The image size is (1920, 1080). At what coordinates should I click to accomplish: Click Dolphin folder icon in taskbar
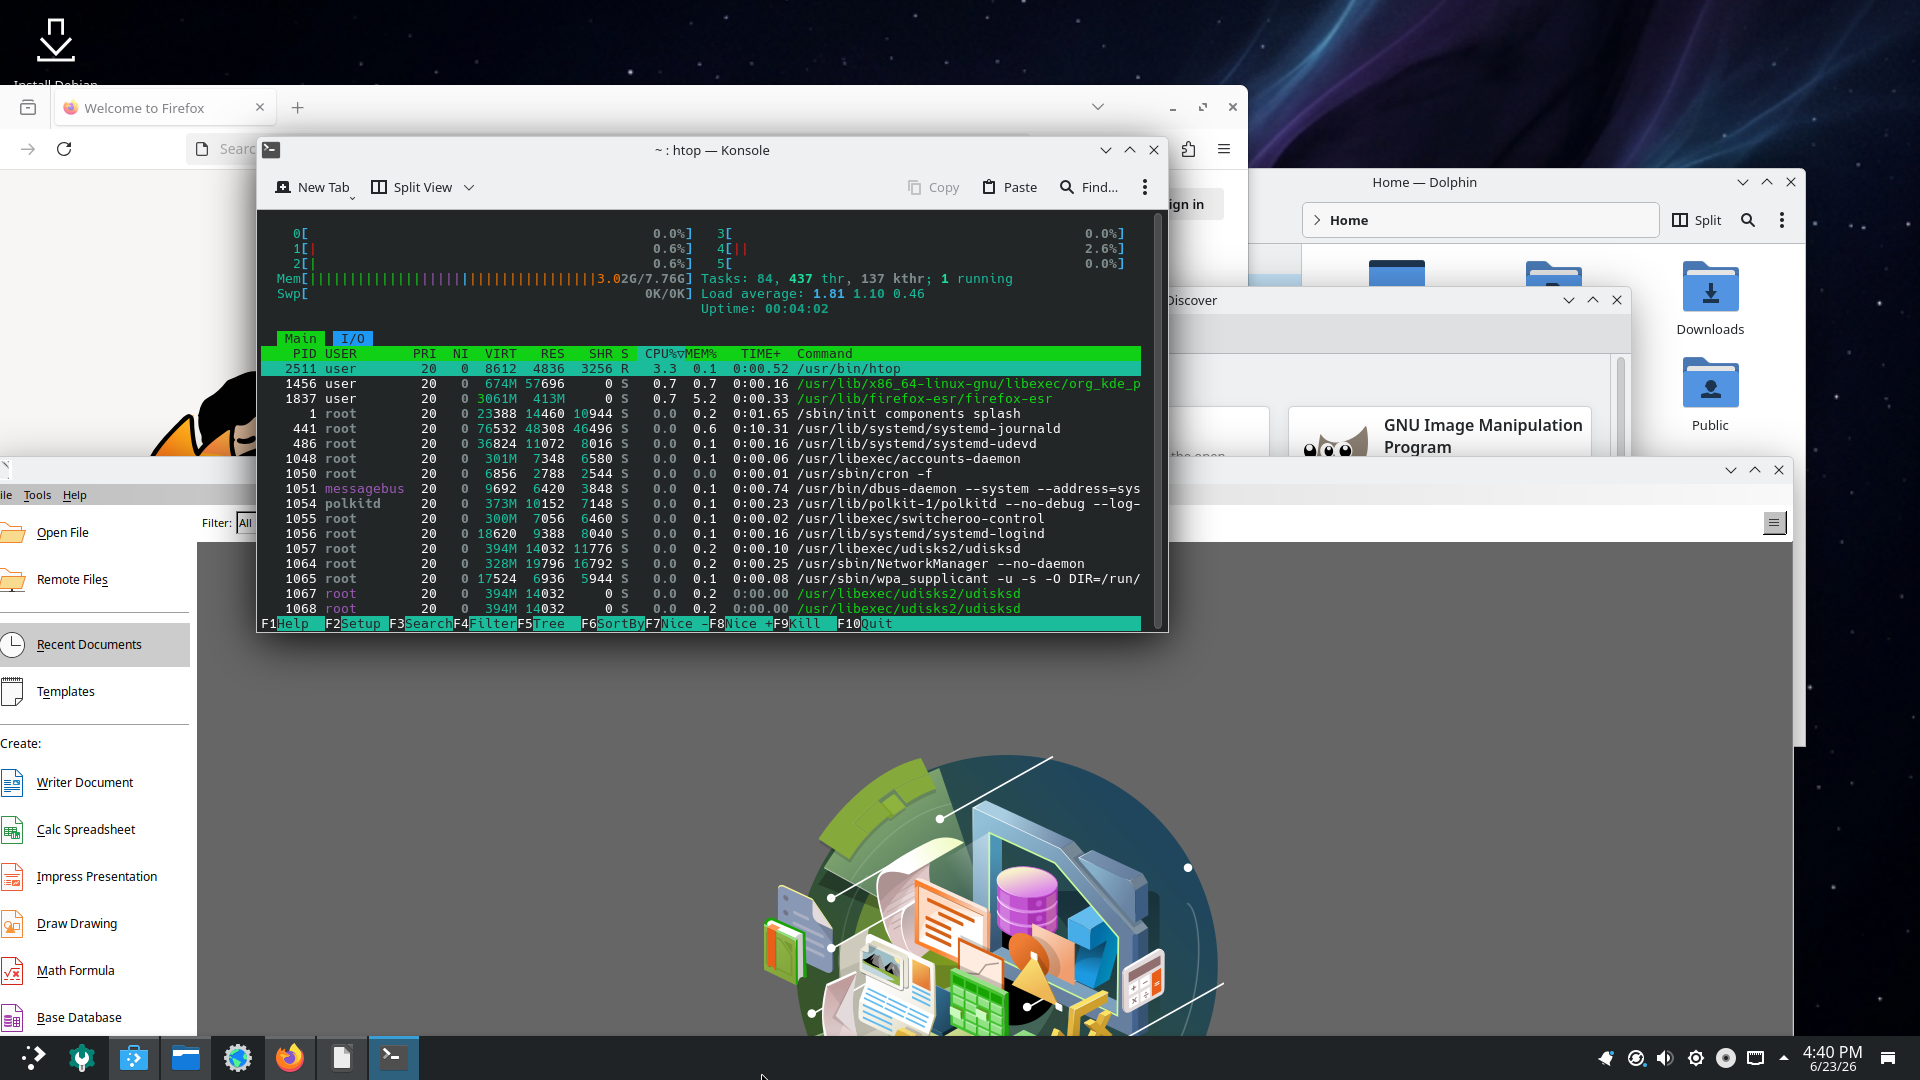click(x=186, y=1058)
